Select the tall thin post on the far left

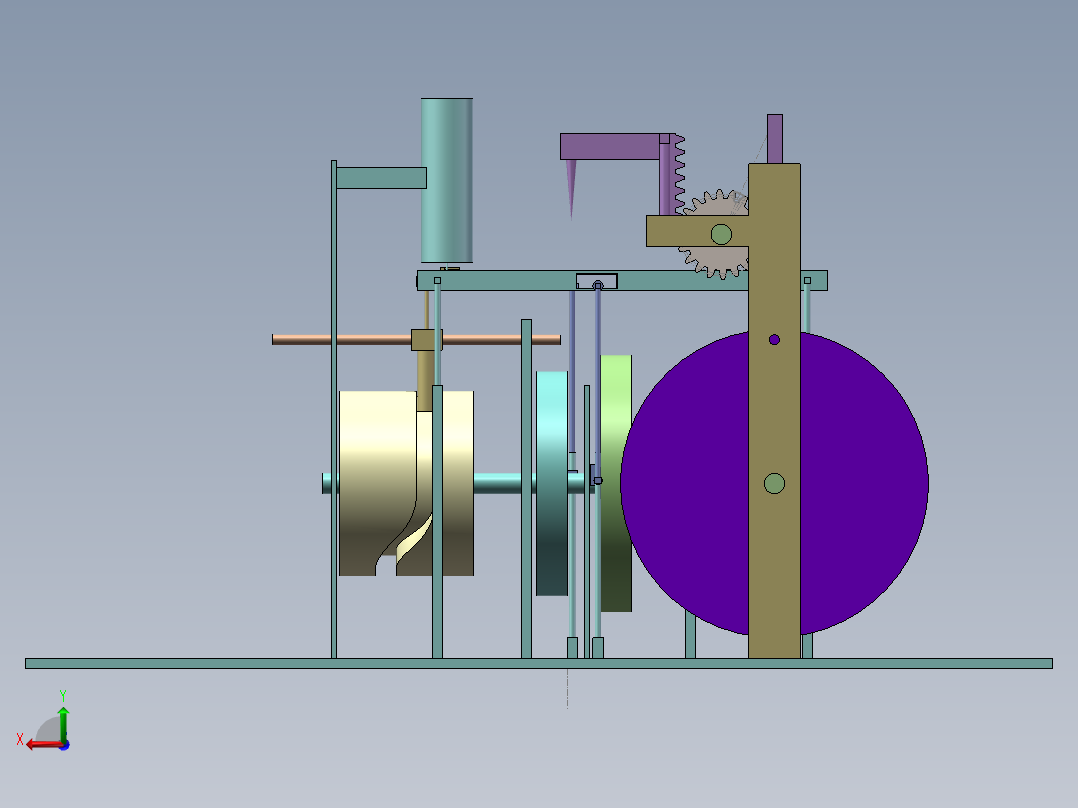click(x=334, y=409)
